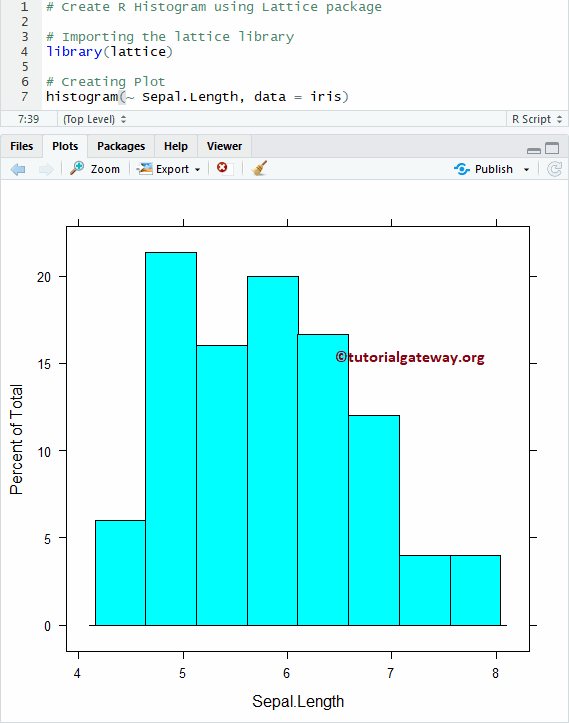The height and width of the screenshot is (723, 569).
Task: Click the Sepal.Length axis label
Action: pos(298,701)
